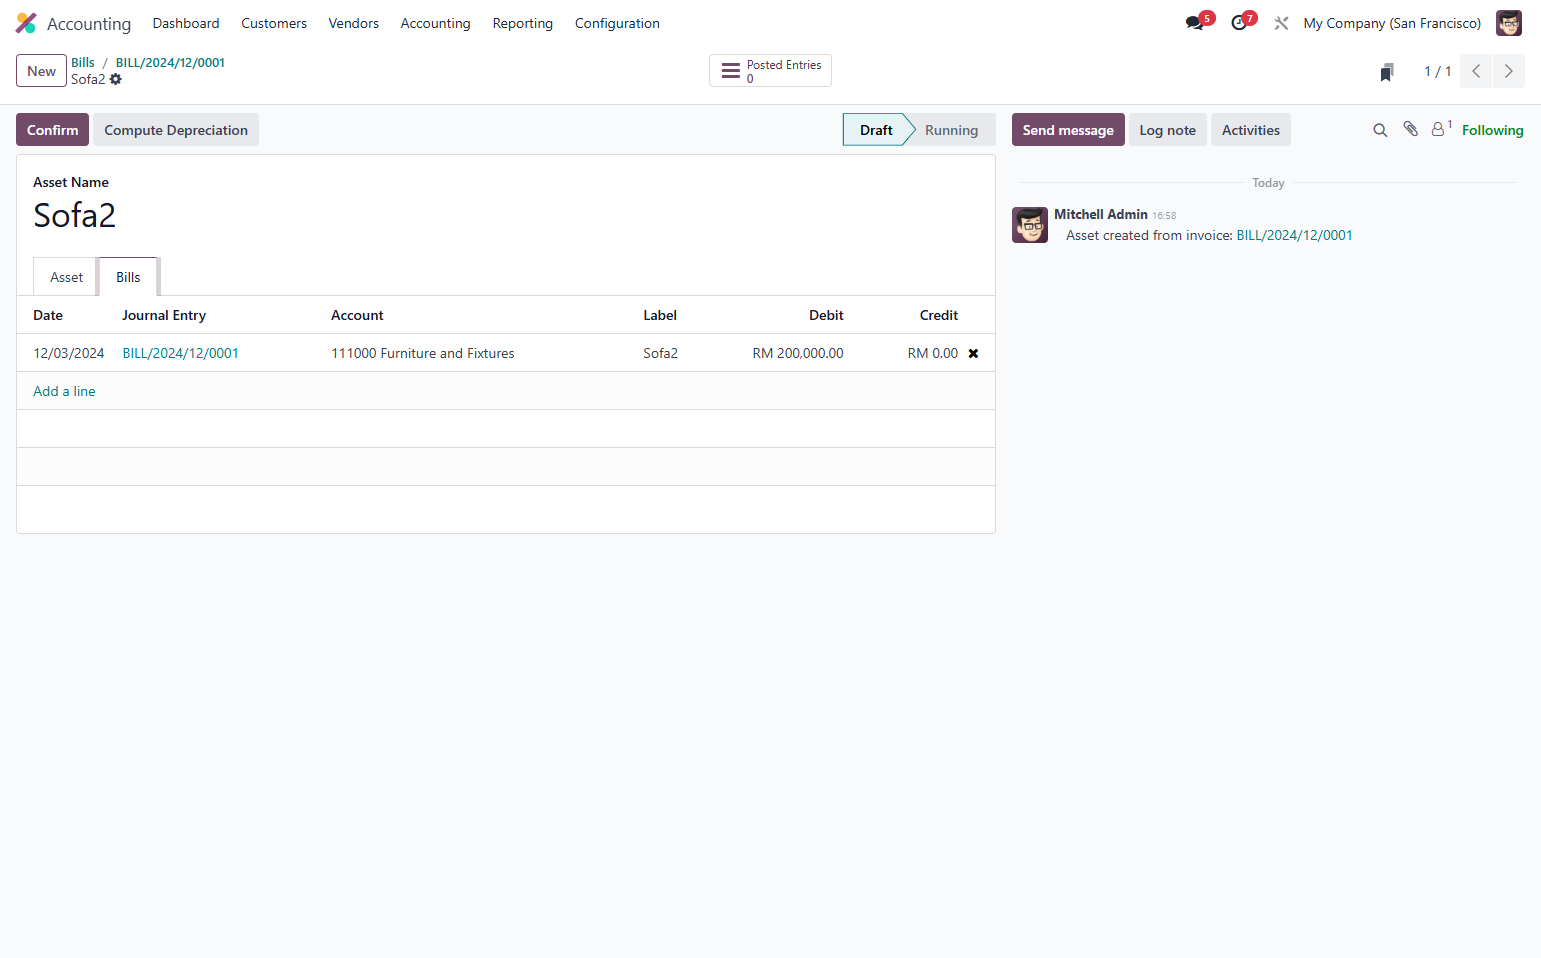
Task: Click the debug tools wrench icon
Action: (1281, 23)
